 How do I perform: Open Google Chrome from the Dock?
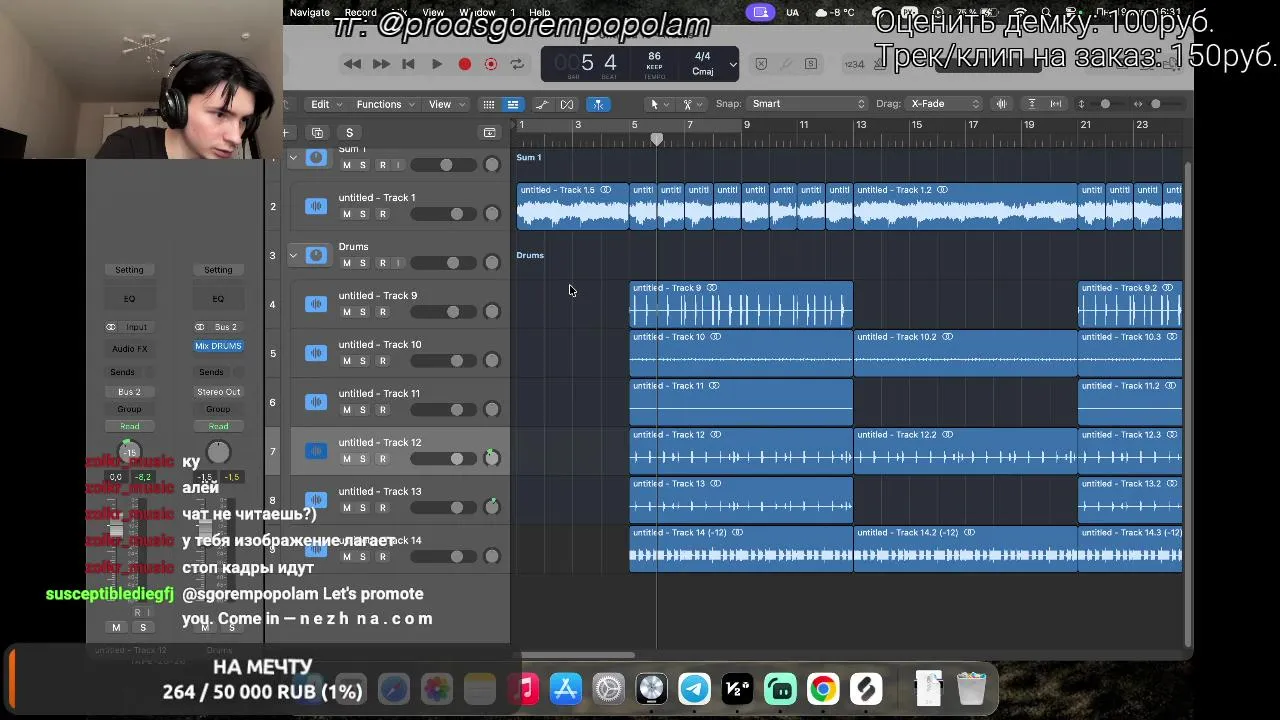(x=823, y=689)
